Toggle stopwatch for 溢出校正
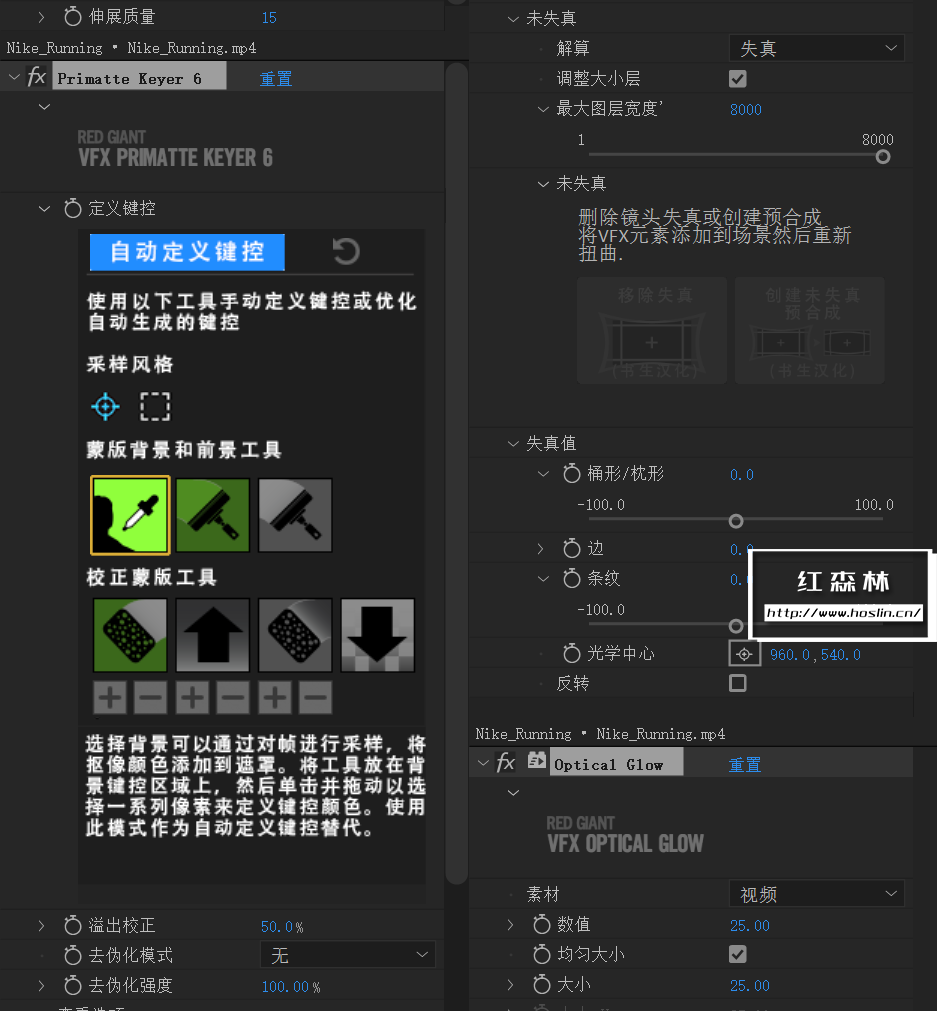This screenshot has width=937, height=1011. [x=73, y=925]
